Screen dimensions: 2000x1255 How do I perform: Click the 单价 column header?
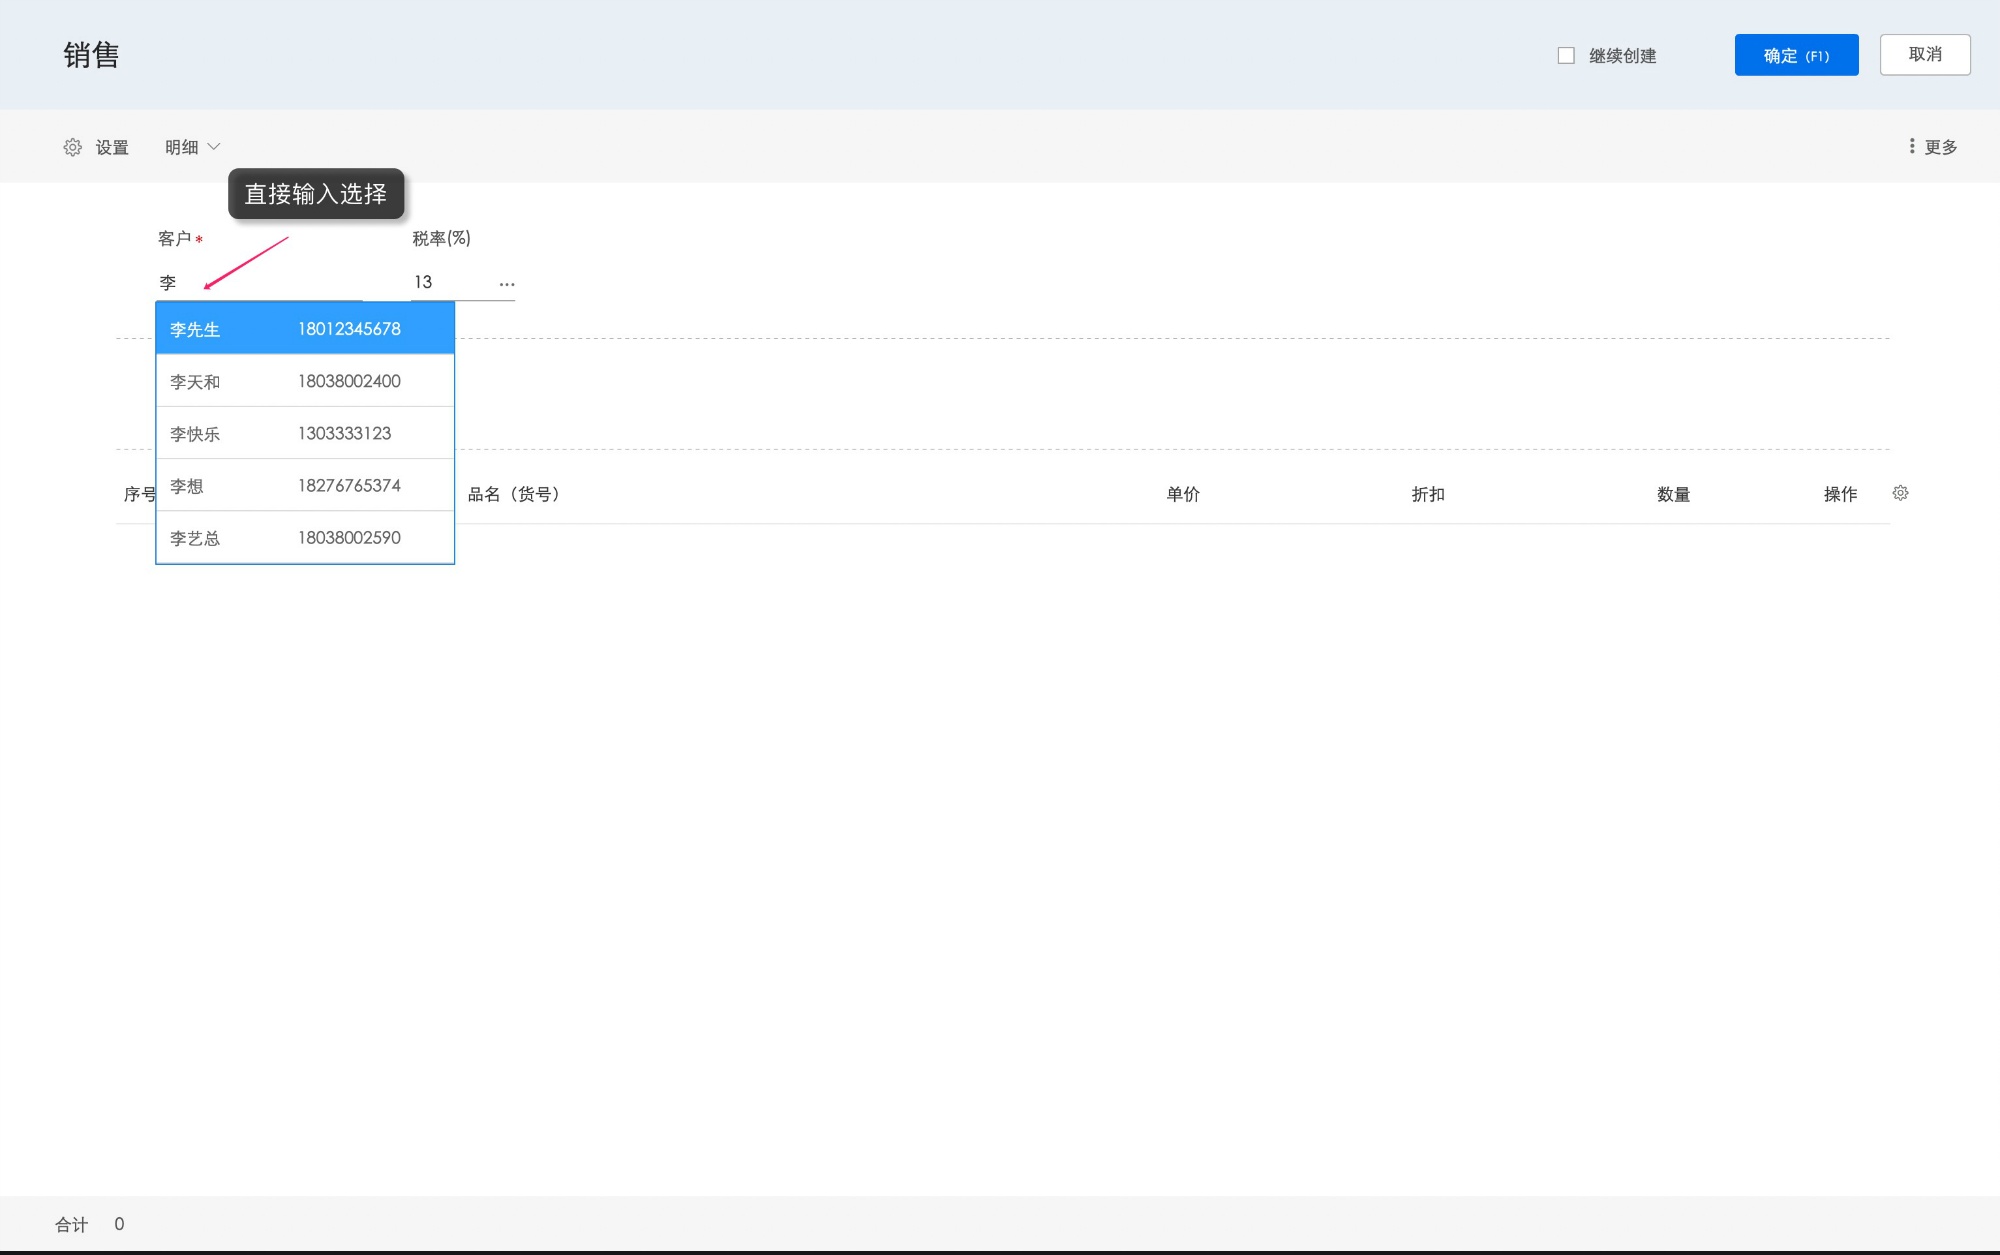[1183, 494]
